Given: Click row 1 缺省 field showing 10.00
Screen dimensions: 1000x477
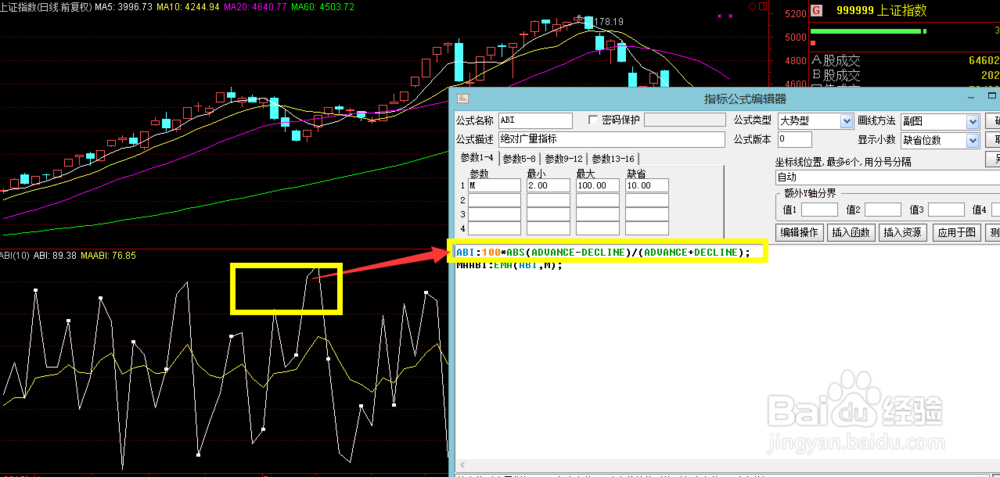Looking at the screenshot, I should (x=647, y=186).
